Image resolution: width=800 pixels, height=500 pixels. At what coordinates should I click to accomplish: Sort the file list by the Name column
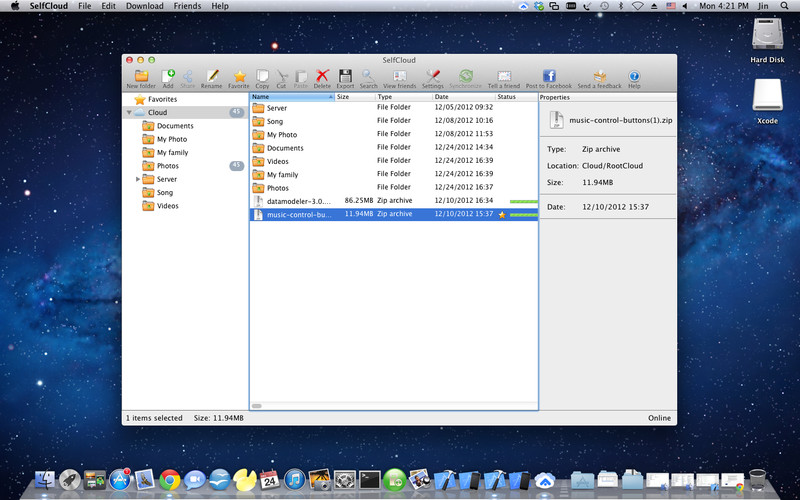pyautogui.click(x=292, y=97)
